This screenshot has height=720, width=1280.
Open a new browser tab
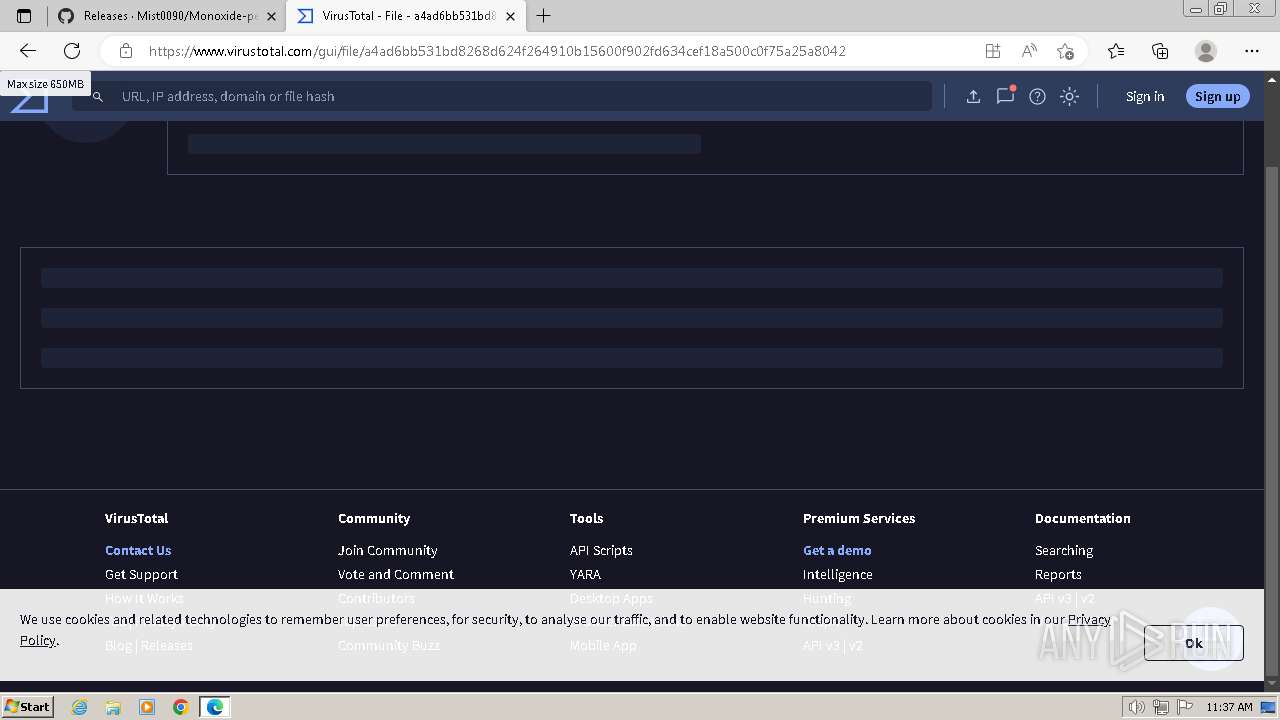tap(544, 16)
